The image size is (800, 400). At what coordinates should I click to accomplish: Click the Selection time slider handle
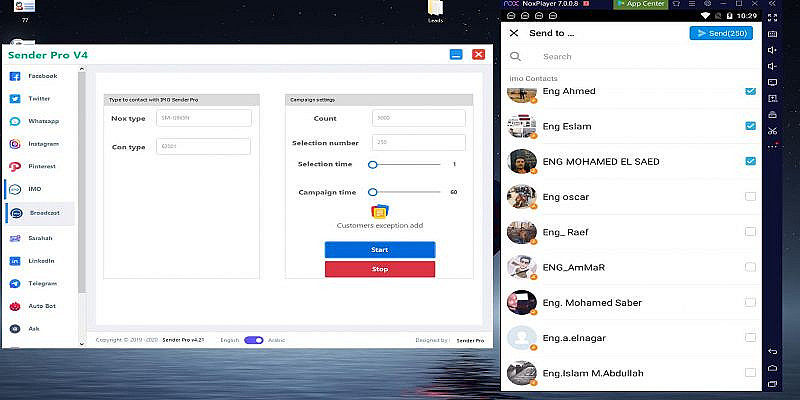pyautogui.click(x=372, y=164)
